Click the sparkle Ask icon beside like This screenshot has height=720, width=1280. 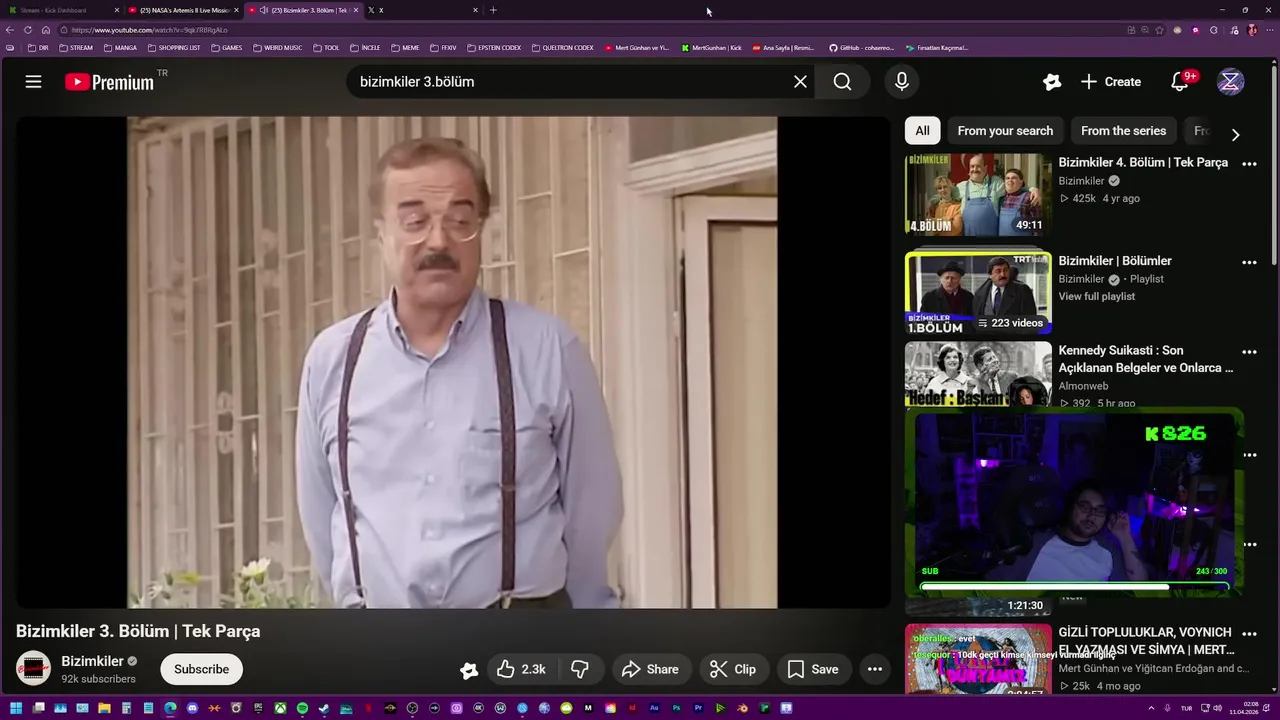tap(469, 670)
